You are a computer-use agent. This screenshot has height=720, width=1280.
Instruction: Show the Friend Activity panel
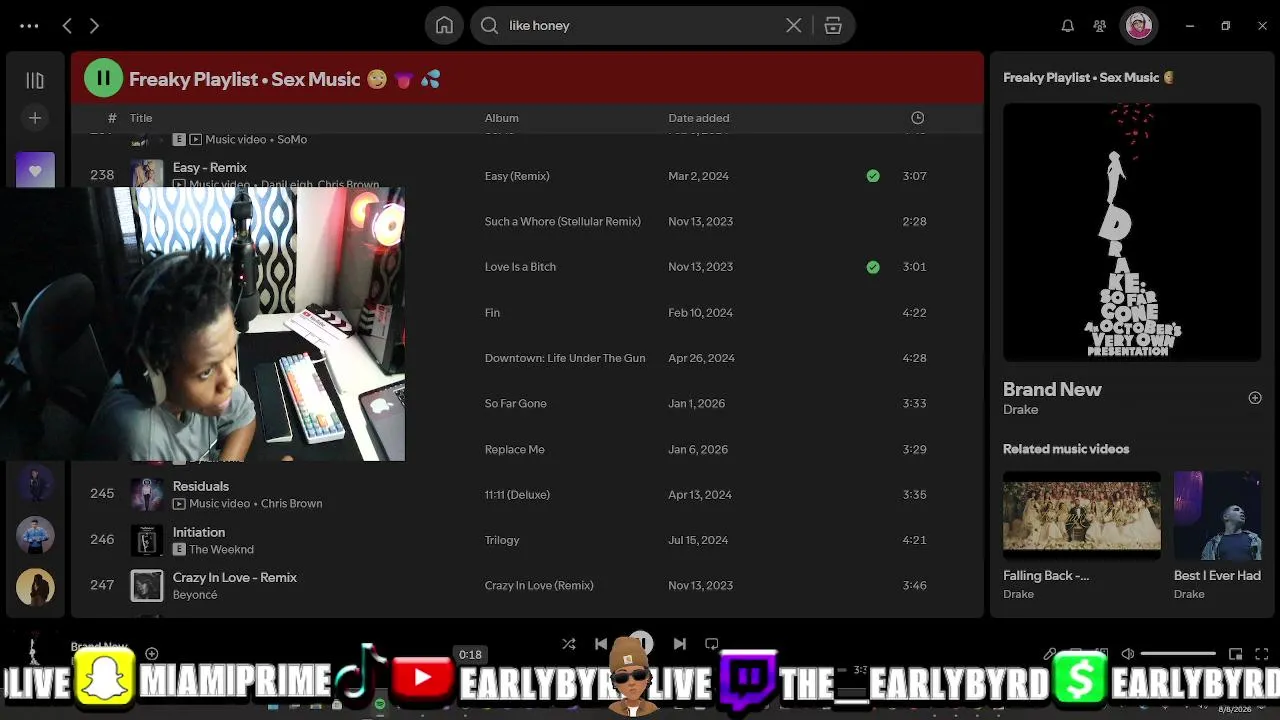[x=1100, y=26]
